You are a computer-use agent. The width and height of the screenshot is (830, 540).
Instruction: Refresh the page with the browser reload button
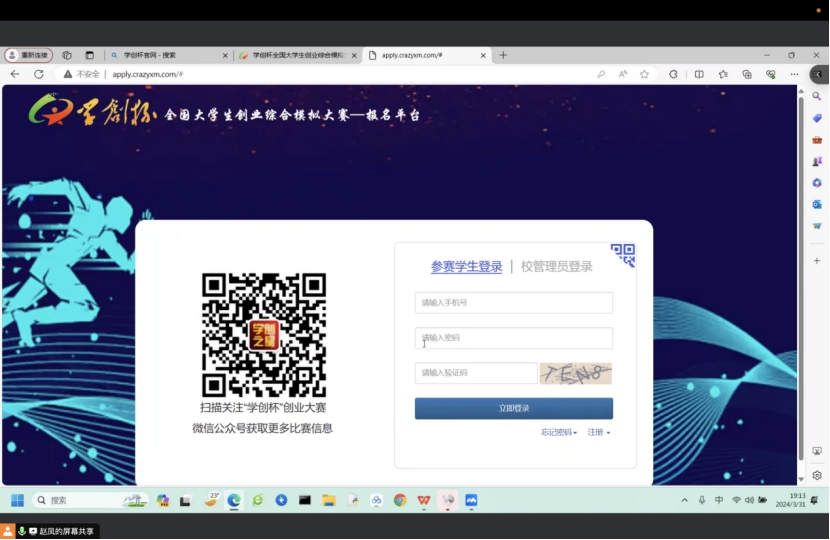tap(39, 74)
